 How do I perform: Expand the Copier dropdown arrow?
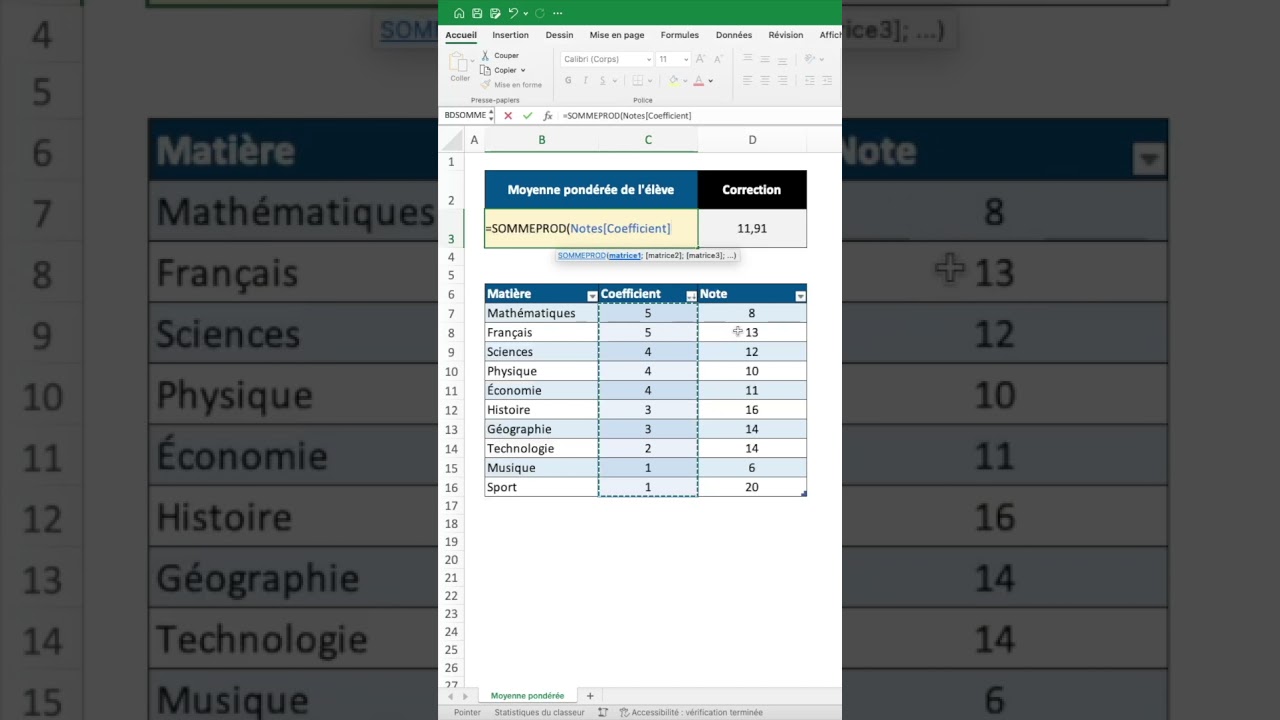[x=522, y=70]
